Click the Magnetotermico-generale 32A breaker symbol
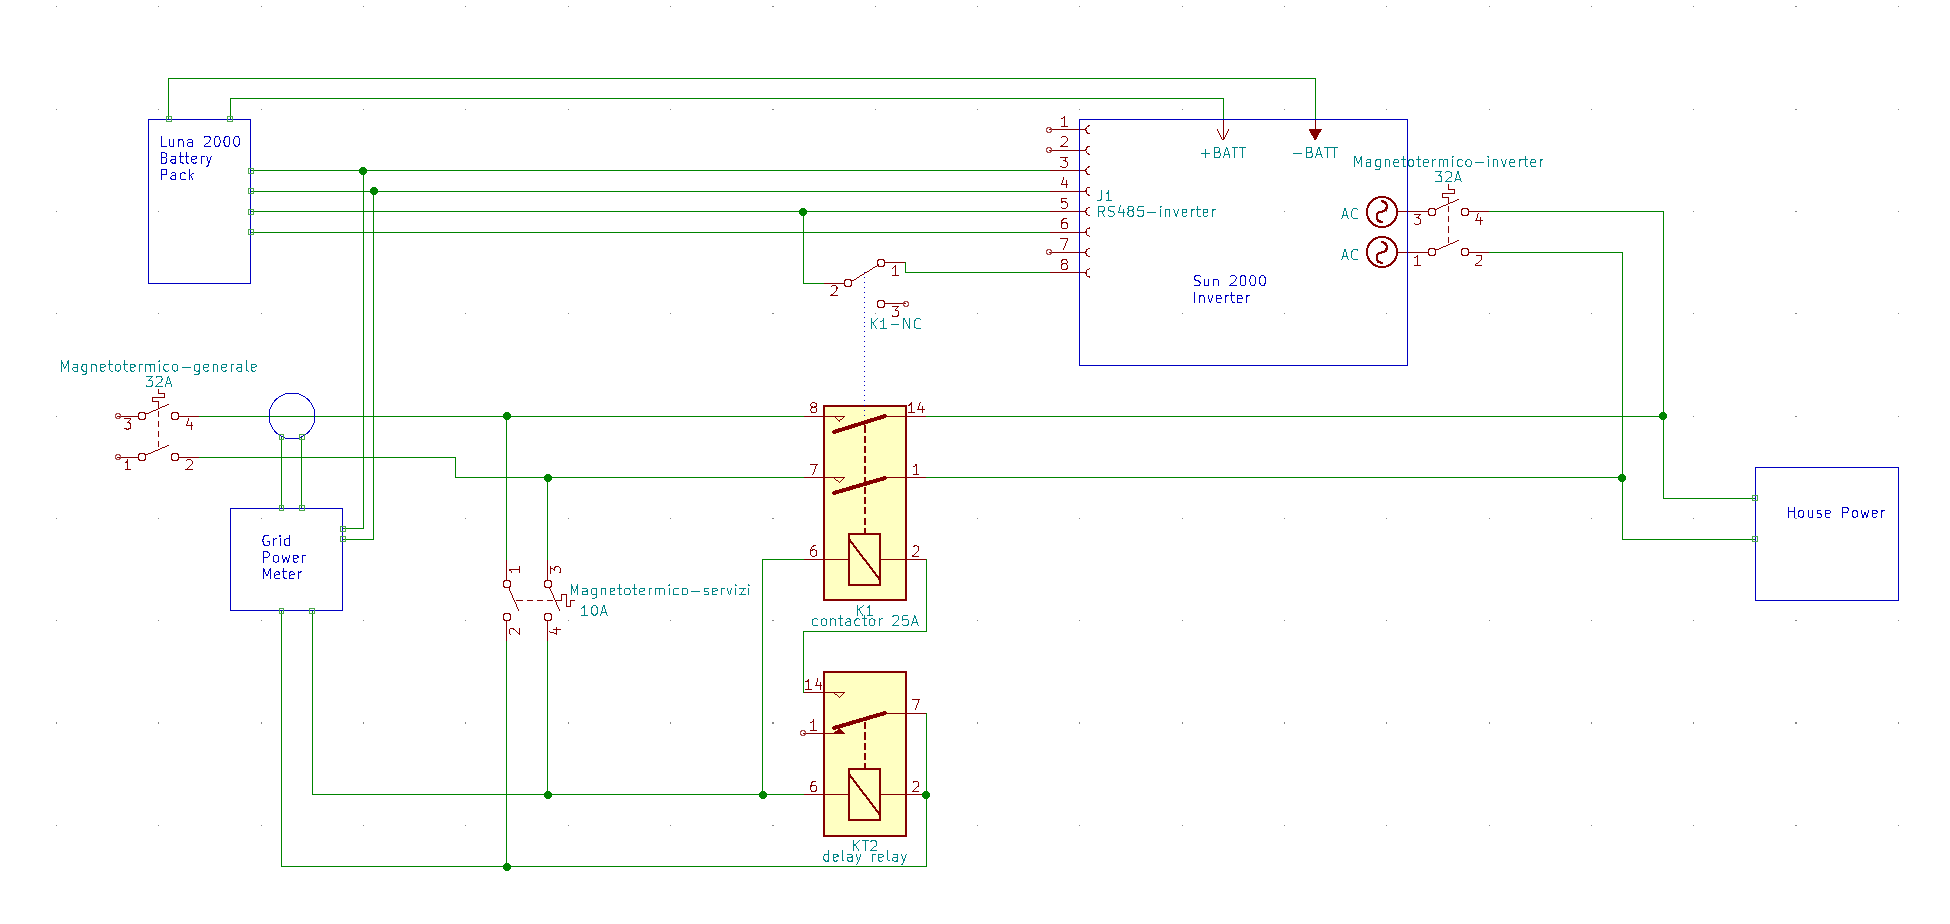This screenshot has height=924, width=1950. [x=157, y=435]
